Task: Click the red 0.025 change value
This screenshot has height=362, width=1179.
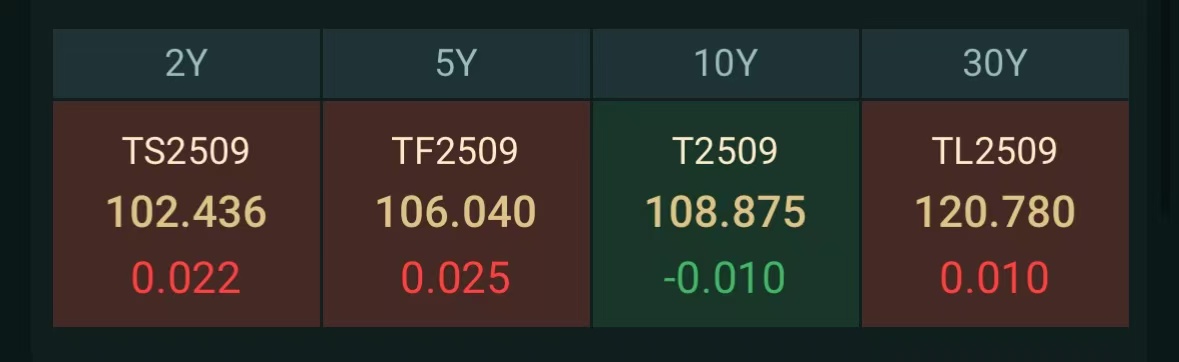Action: (x=456, y=278)
